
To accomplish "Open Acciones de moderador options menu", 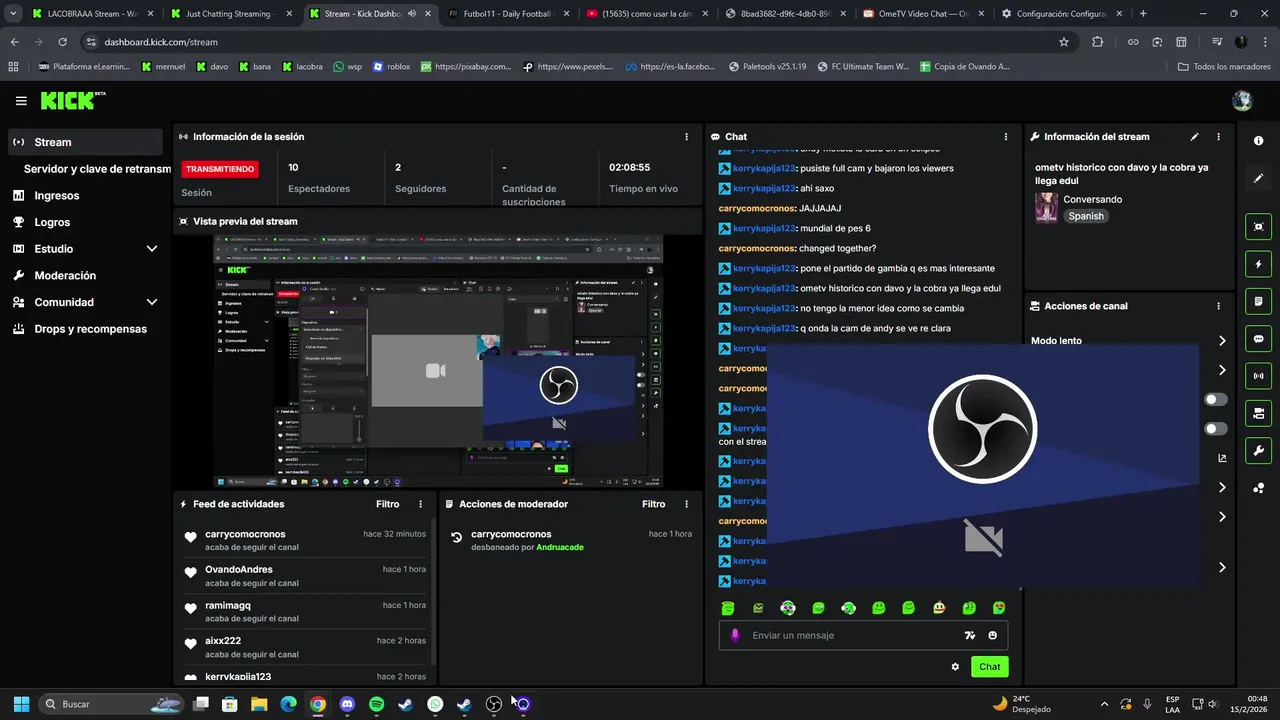I will (686, 505).
